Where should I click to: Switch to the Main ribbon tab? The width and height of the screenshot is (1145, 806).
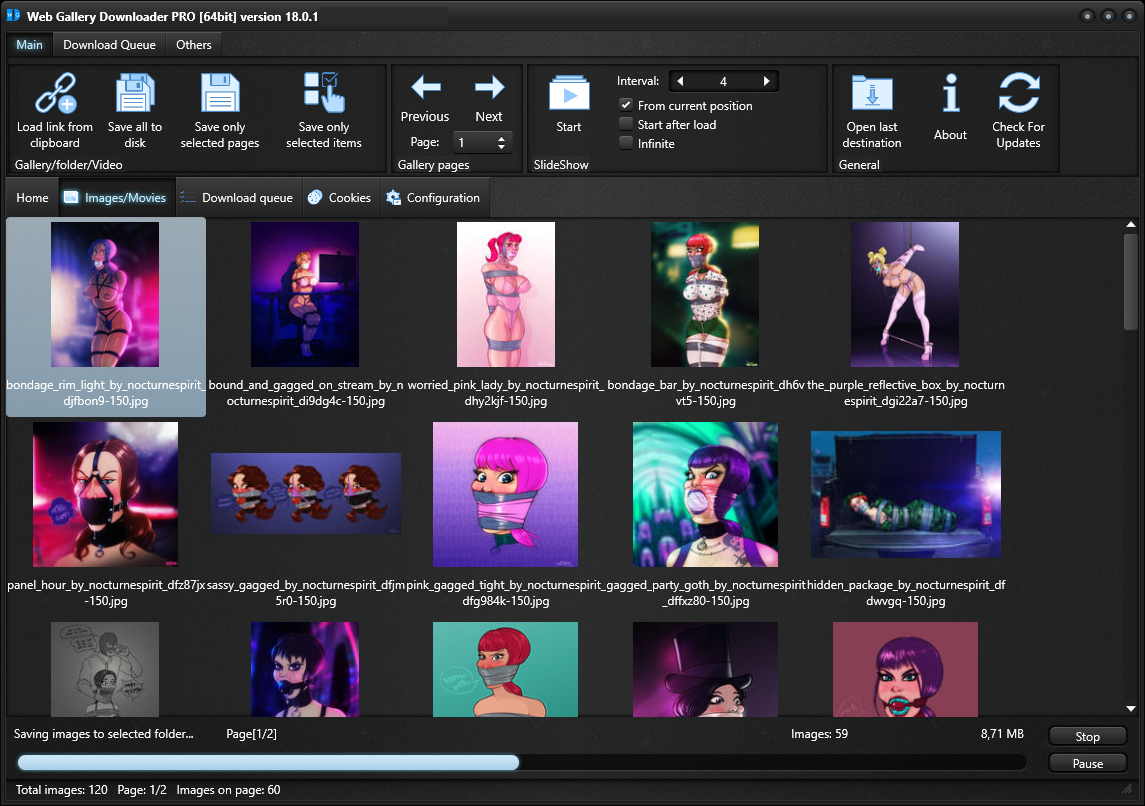pyautogui.click(x=29, y=45)
